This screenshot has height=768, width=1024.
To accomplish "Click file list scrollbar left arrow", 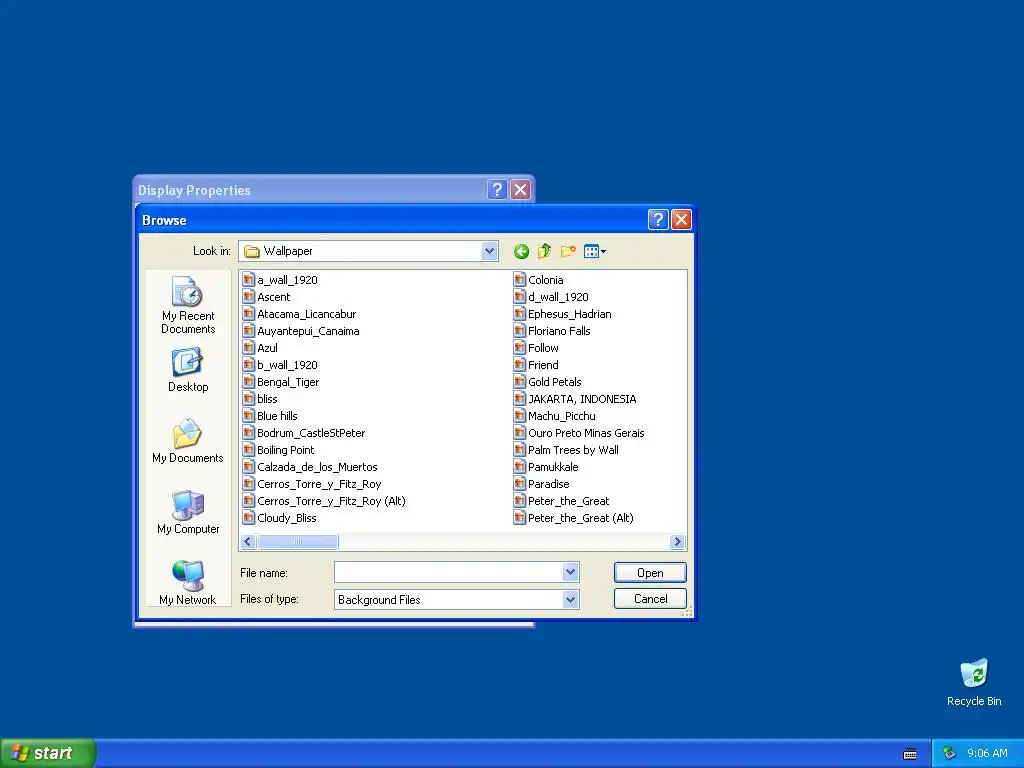I will pos(248,541).
